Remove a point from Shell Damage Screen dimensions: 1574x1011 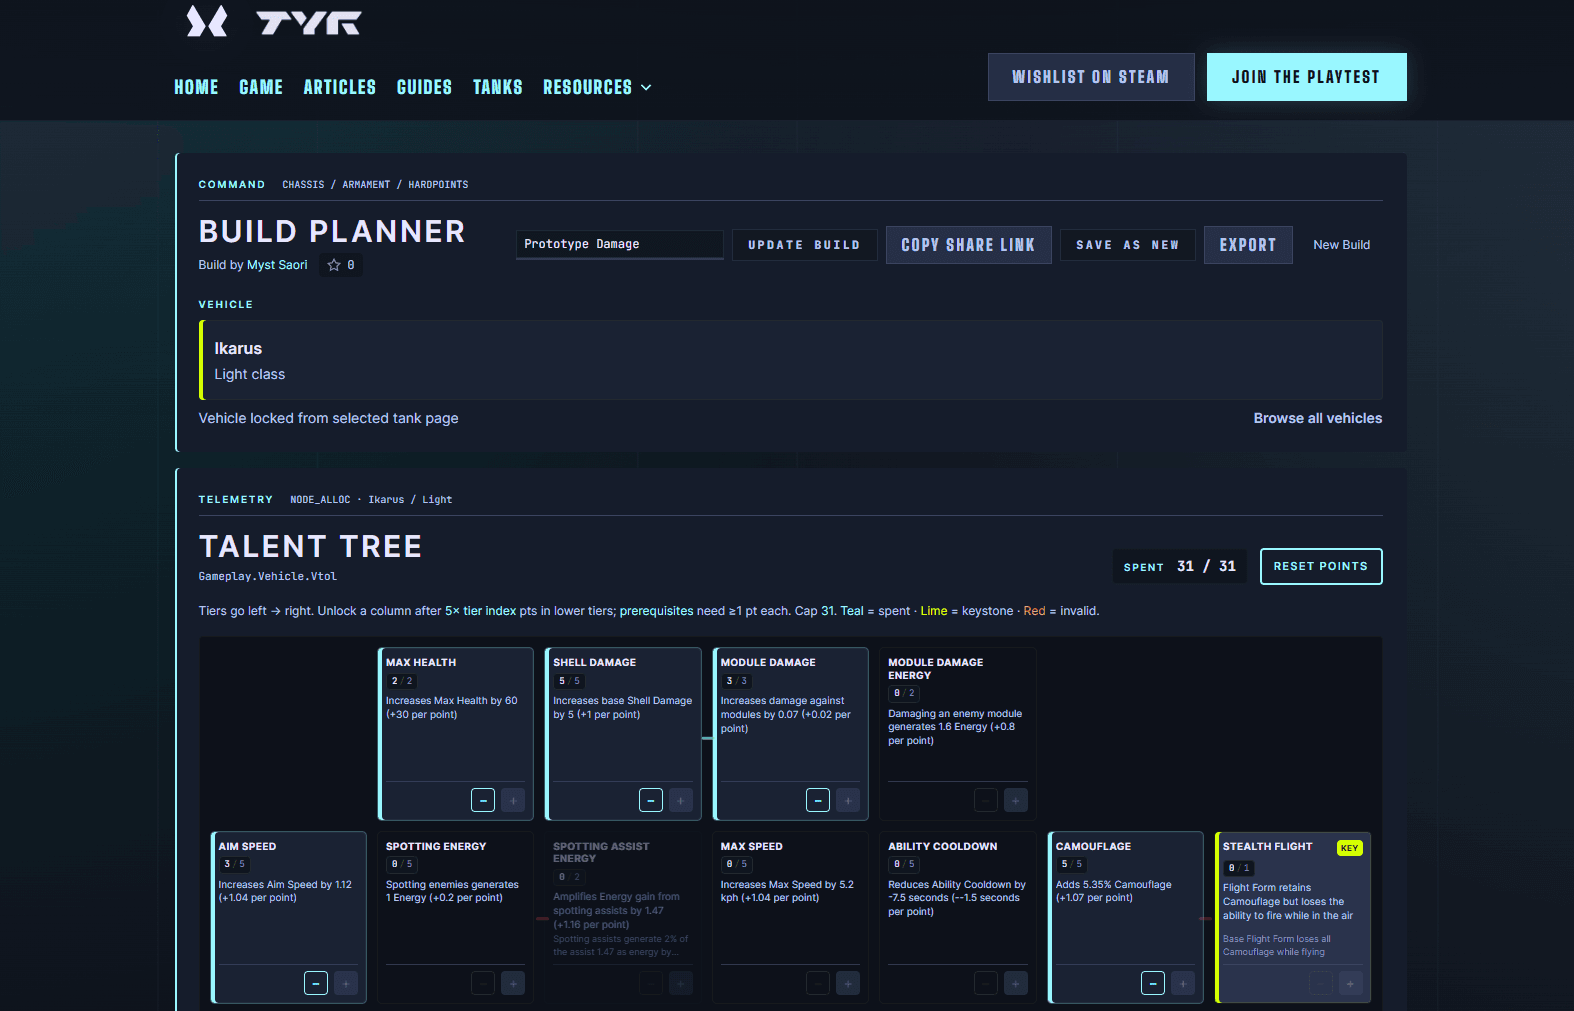(x=651, y=800)
